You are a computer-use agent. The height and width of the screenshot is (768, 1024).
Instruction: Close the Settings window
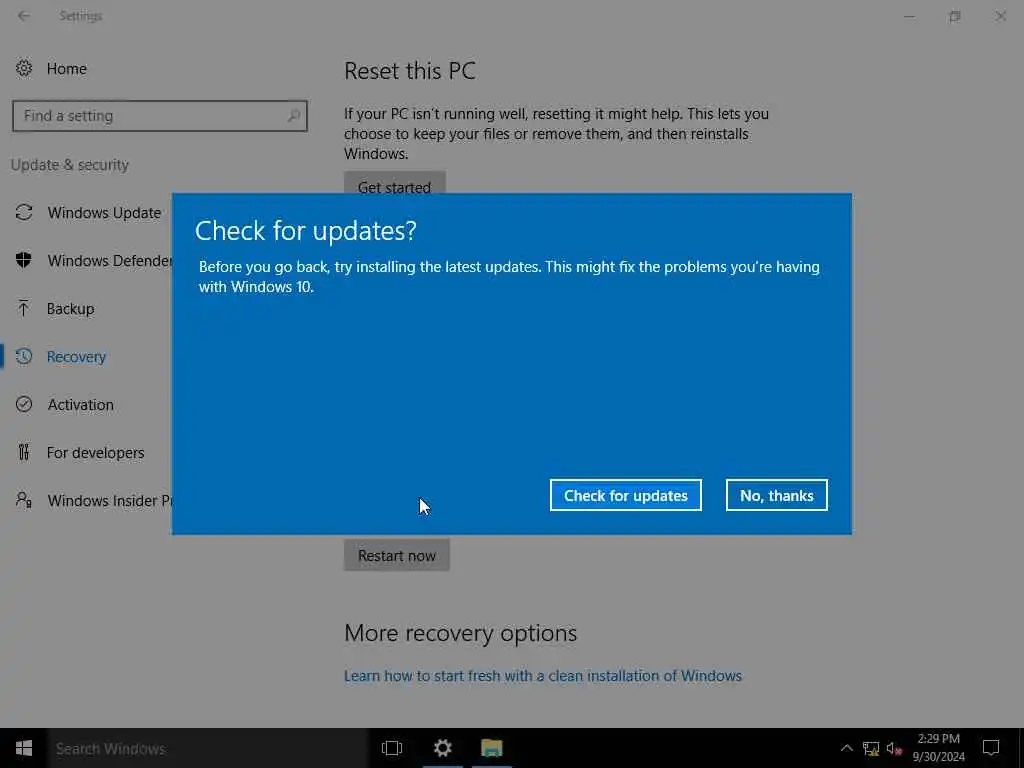[1000, 16]
